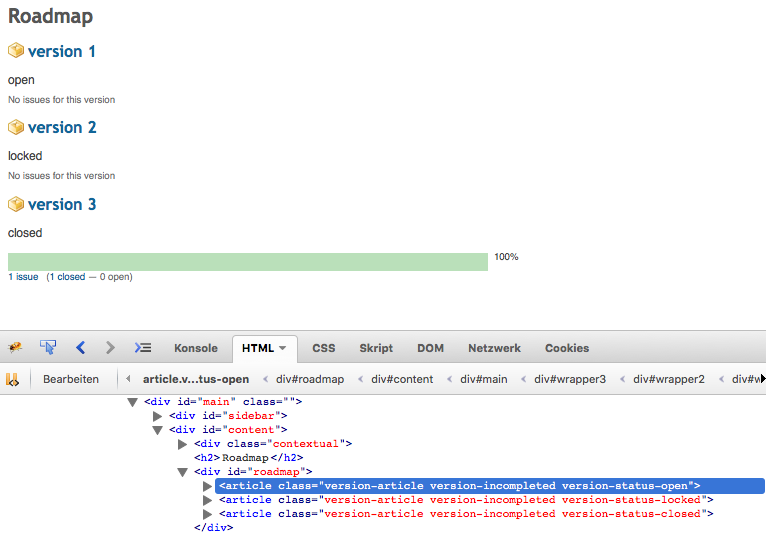Screen dimensions: 766x537
Task: Expand the version-status-locked article node
Action: coord(208,500)
